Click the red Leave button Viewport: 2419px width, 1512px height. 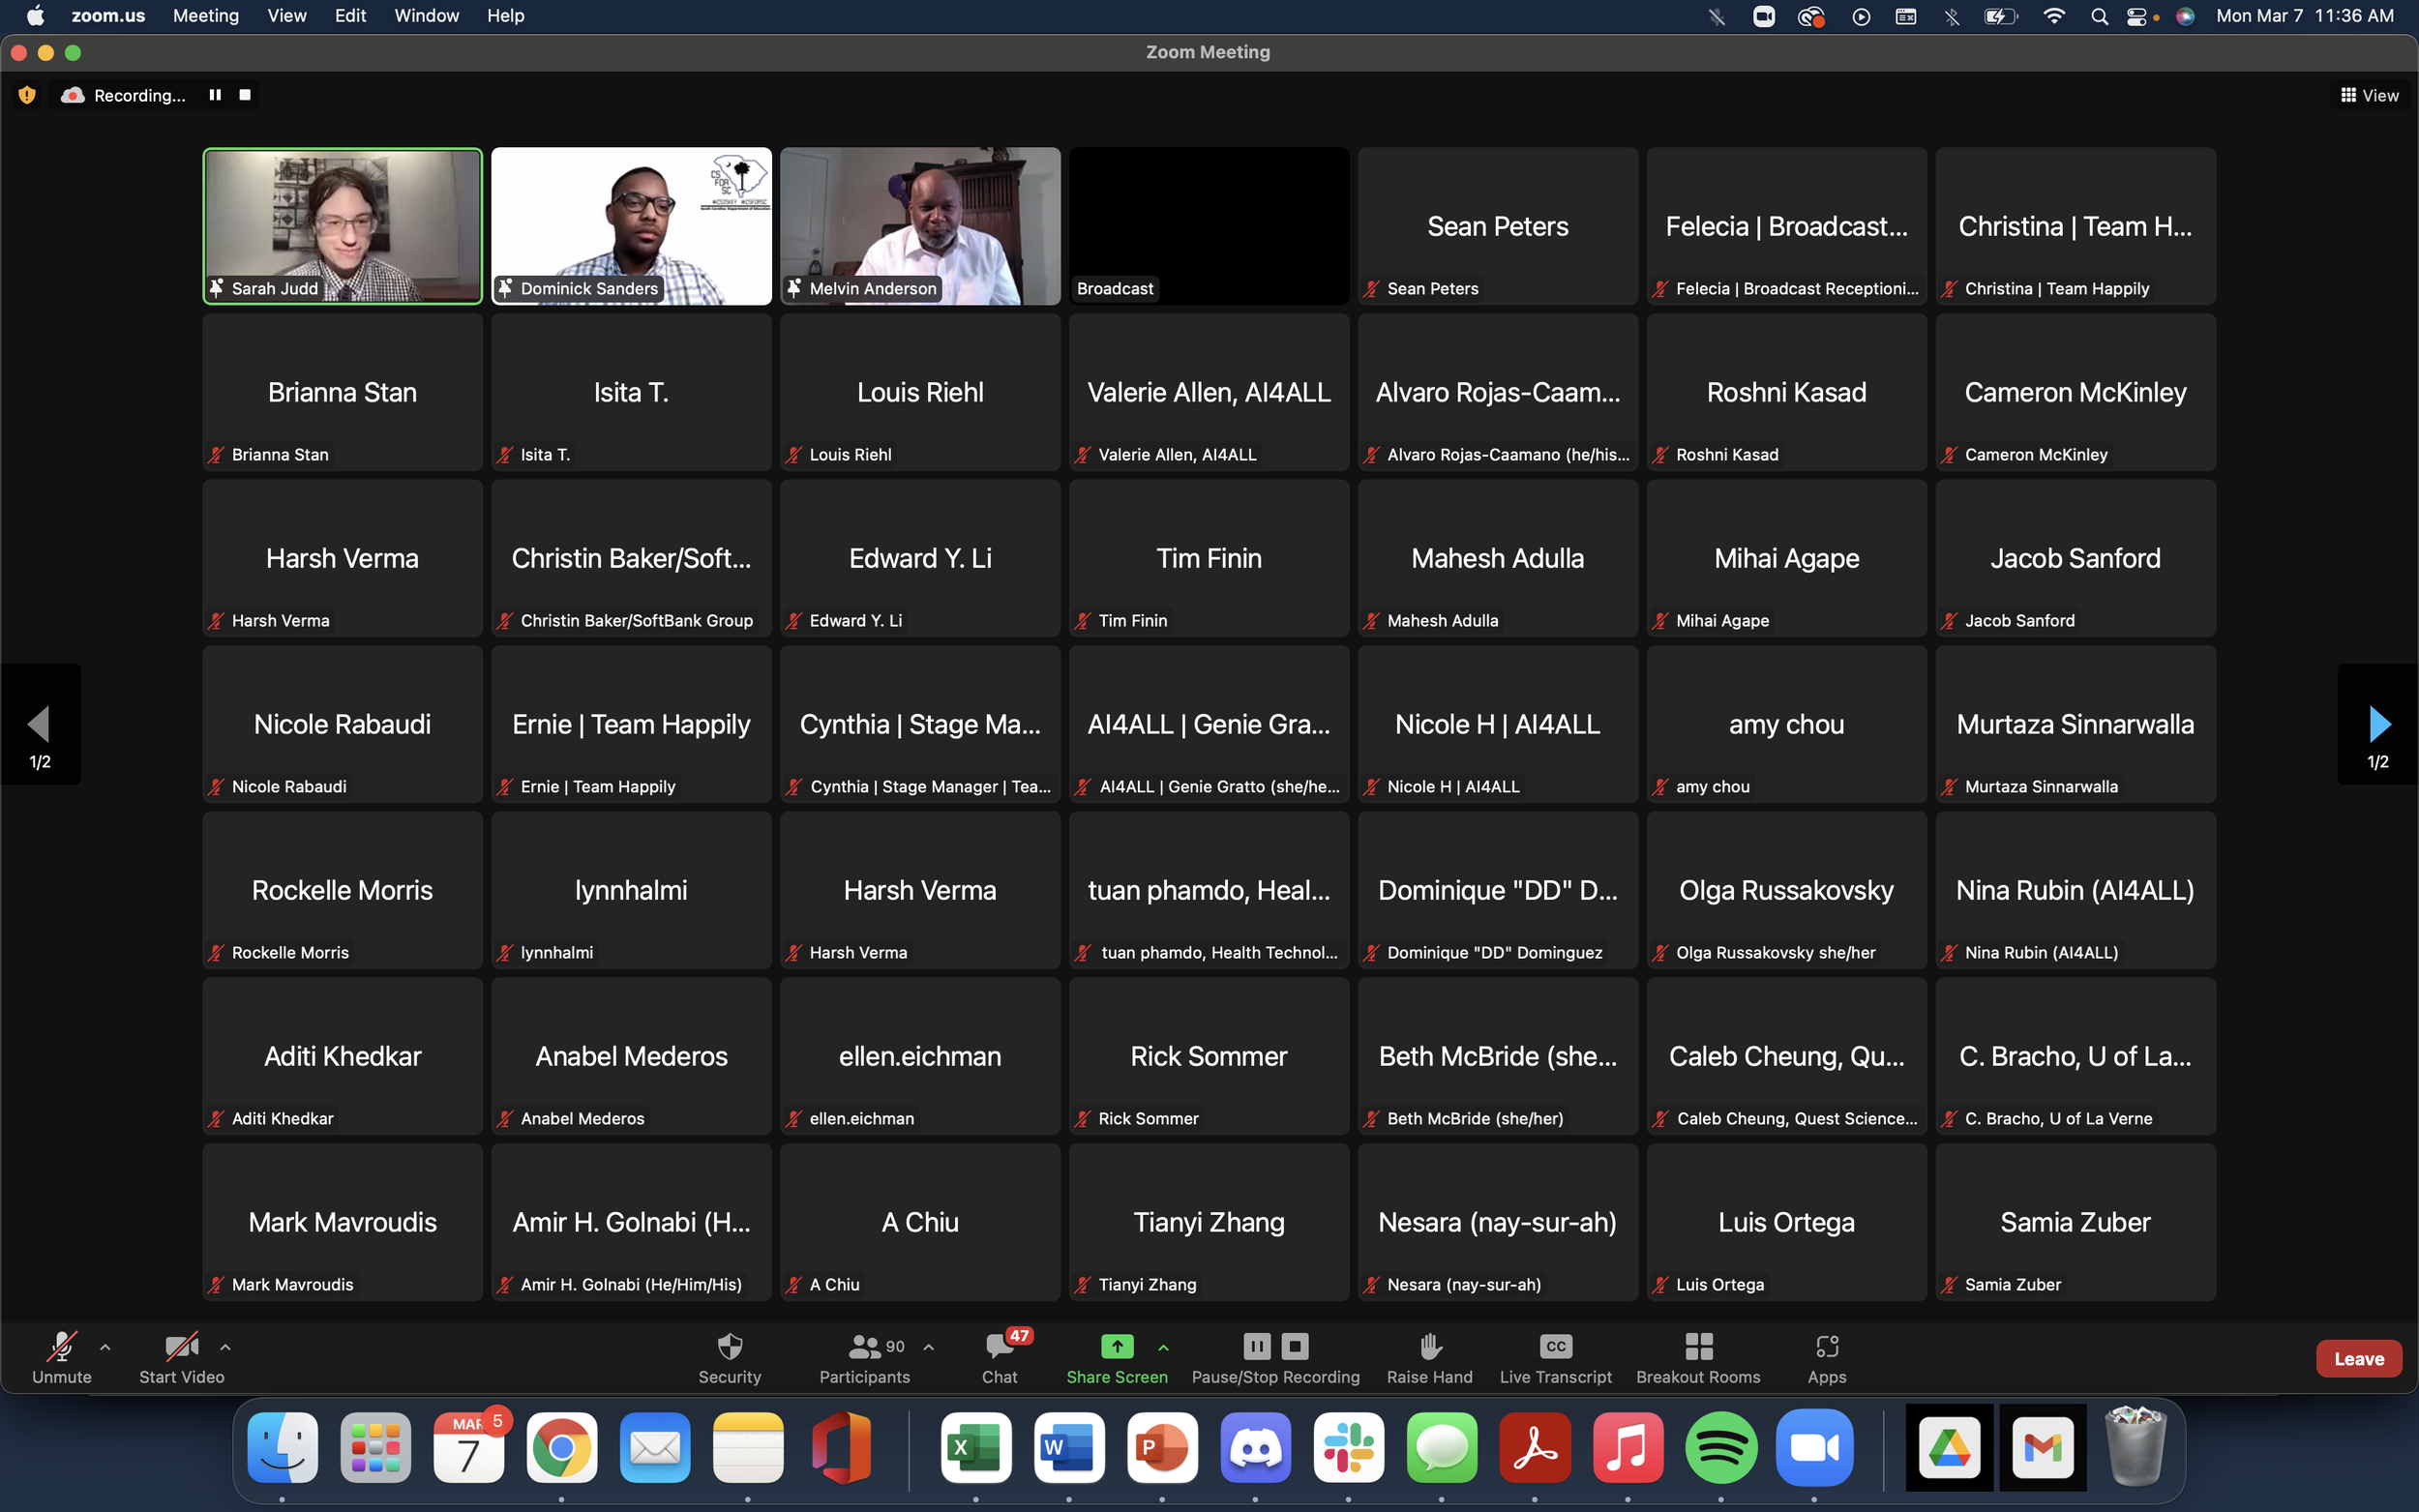tap(2359, 1358)
